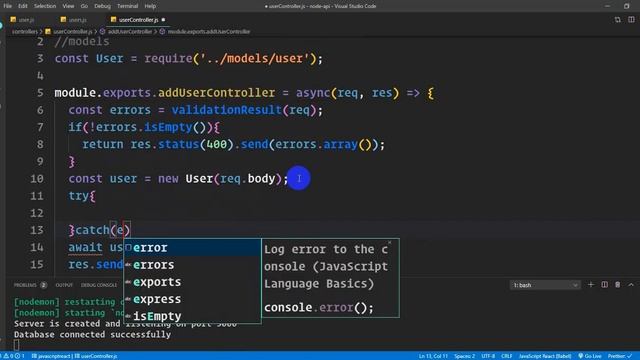
Task: Click 'isEmpty' on line 7
Action: click(168, 127)
